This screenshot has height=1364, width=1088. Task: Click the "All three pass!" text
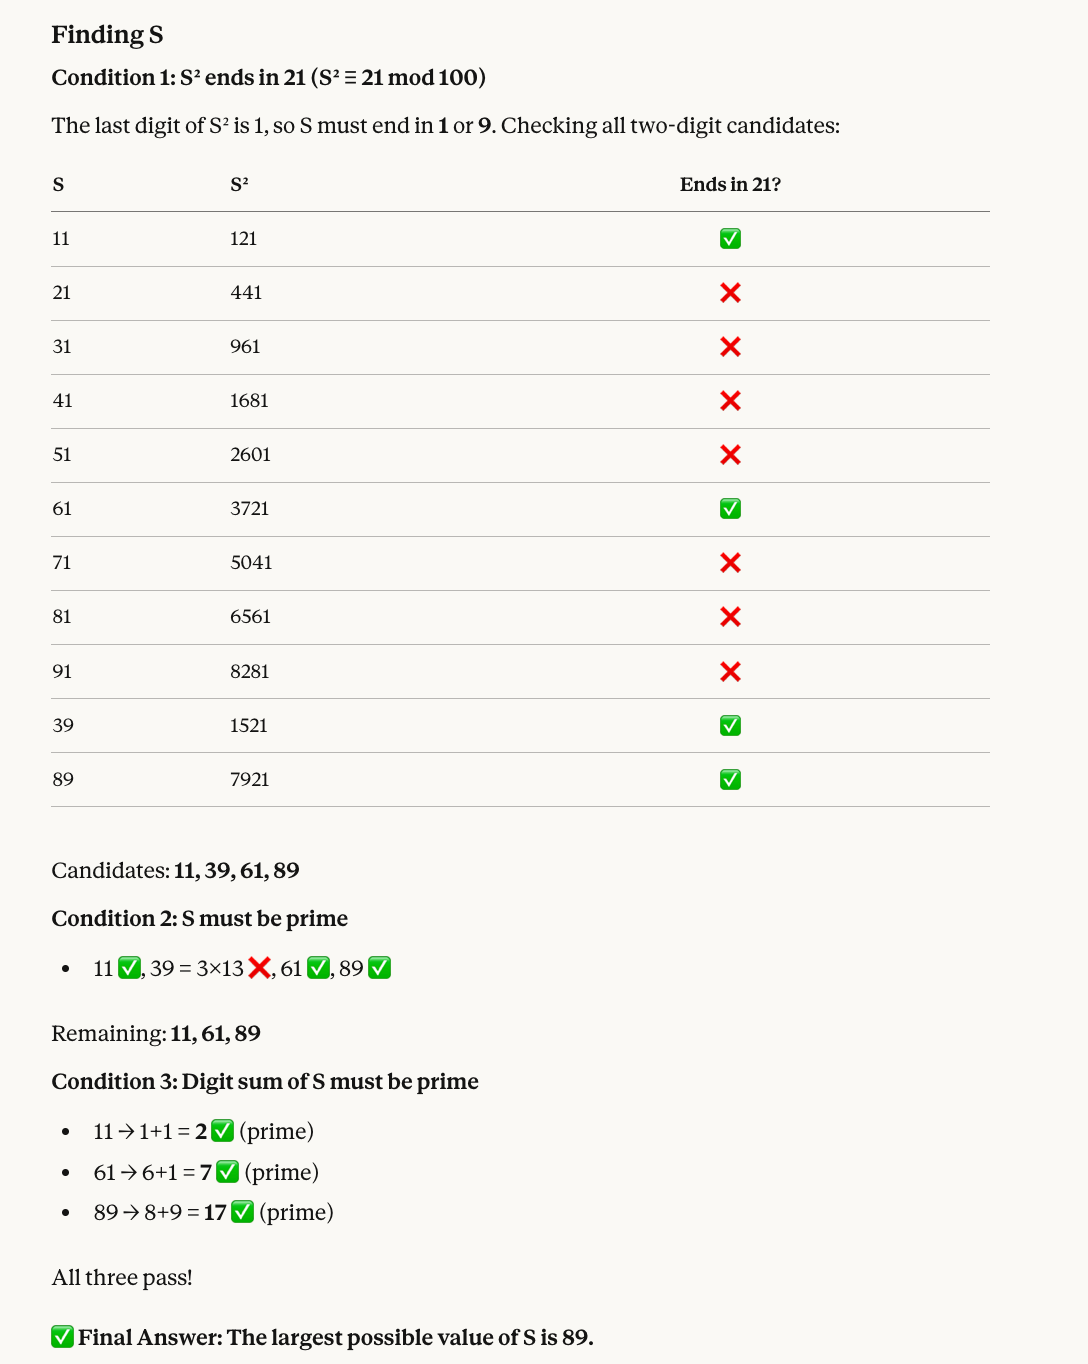tap(122, 1278)
